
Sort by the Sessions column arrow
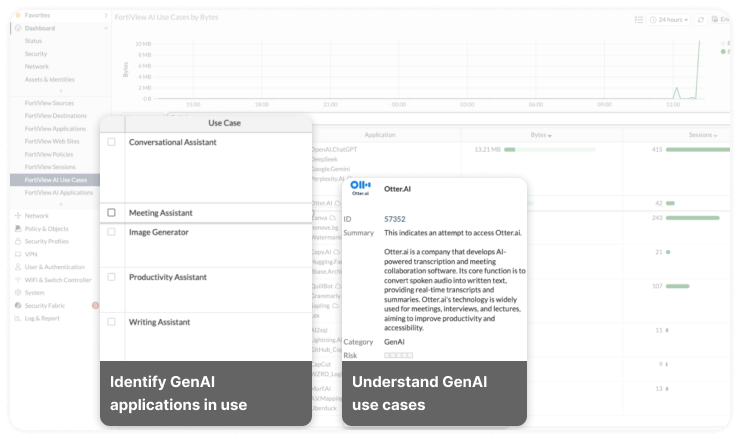(x=715, y=135)
